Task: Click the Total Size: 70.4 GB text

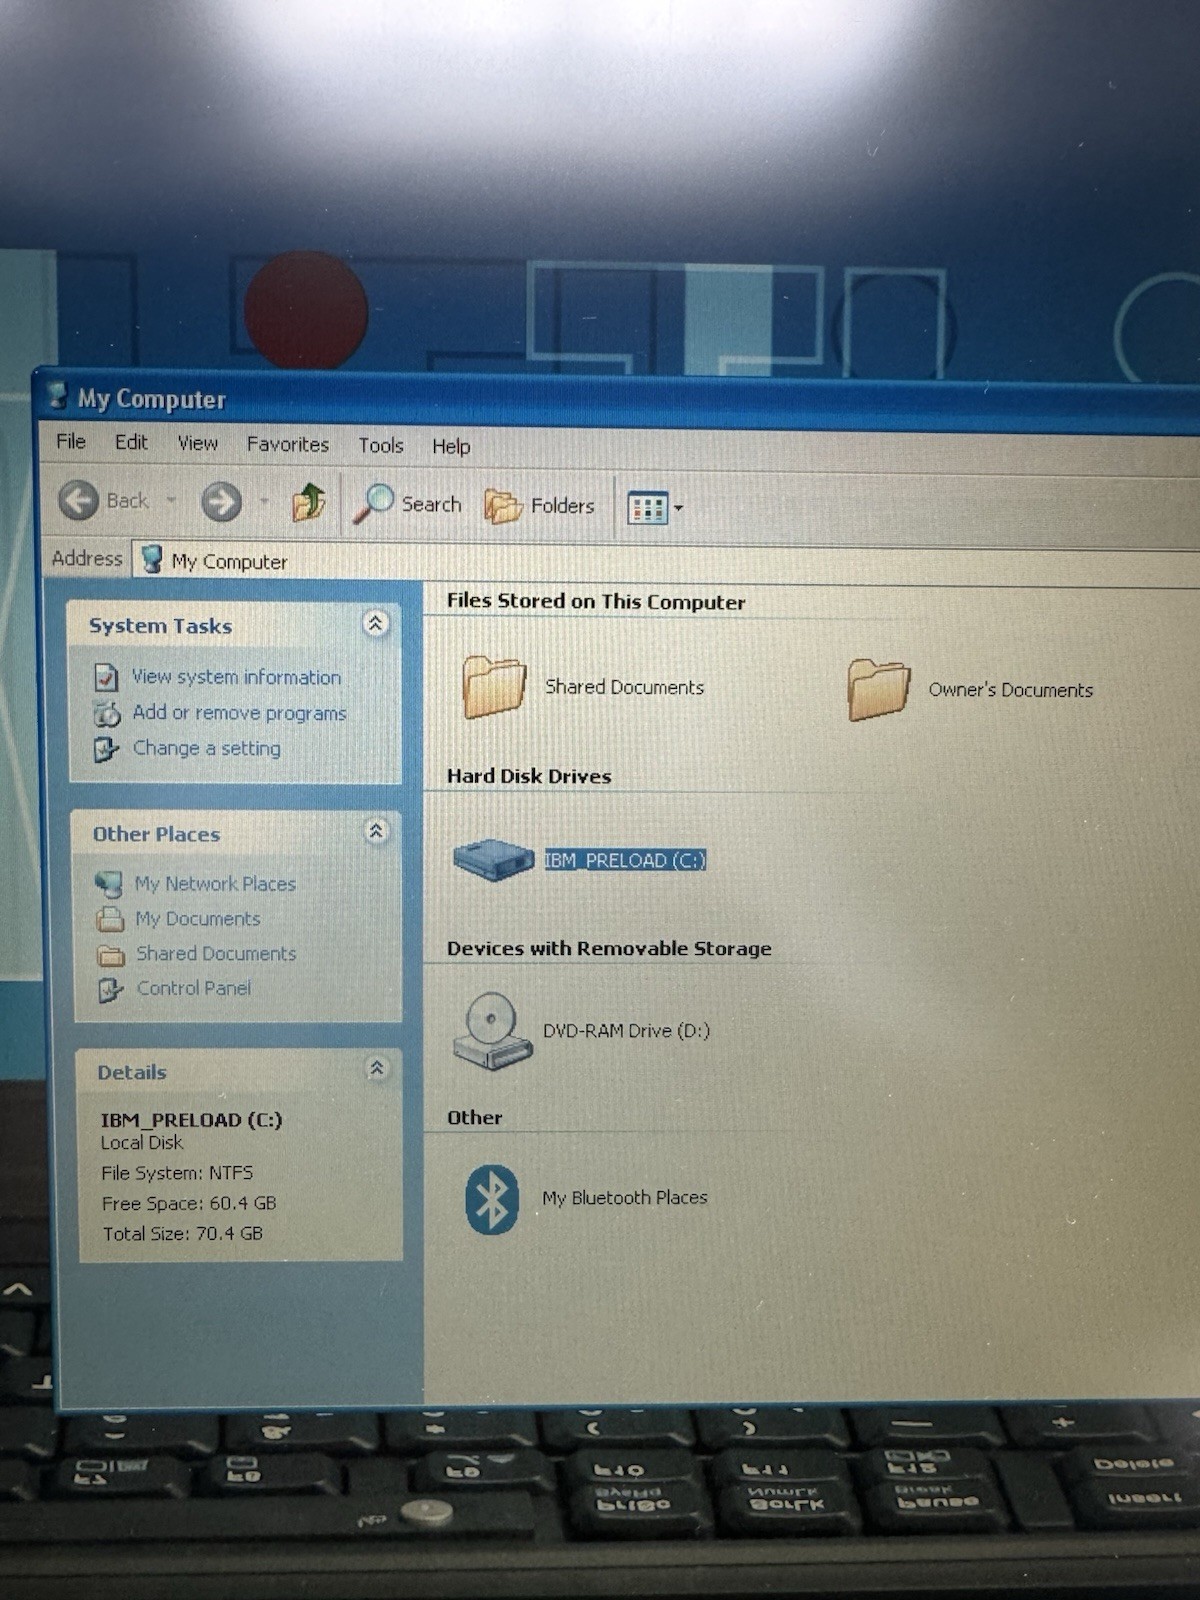Action: [183, 1234]
